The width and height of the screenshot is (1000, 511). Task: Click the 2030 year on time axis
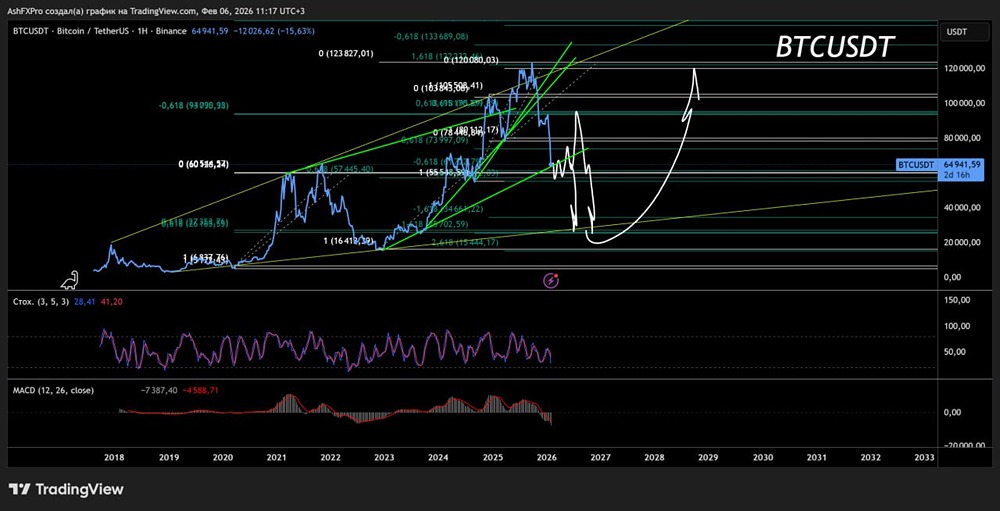click(763, 457)
